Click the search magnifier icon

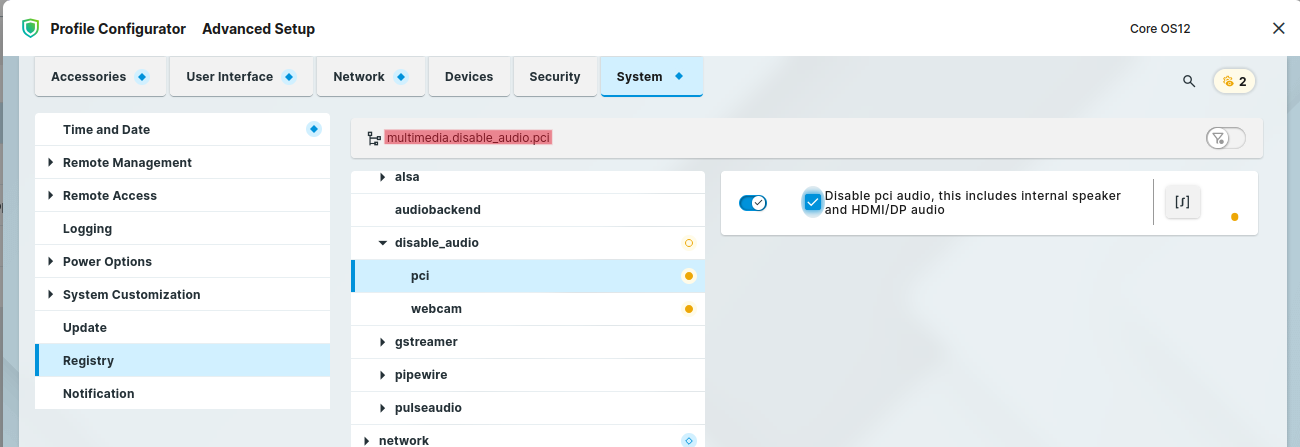pos(1189,82)
